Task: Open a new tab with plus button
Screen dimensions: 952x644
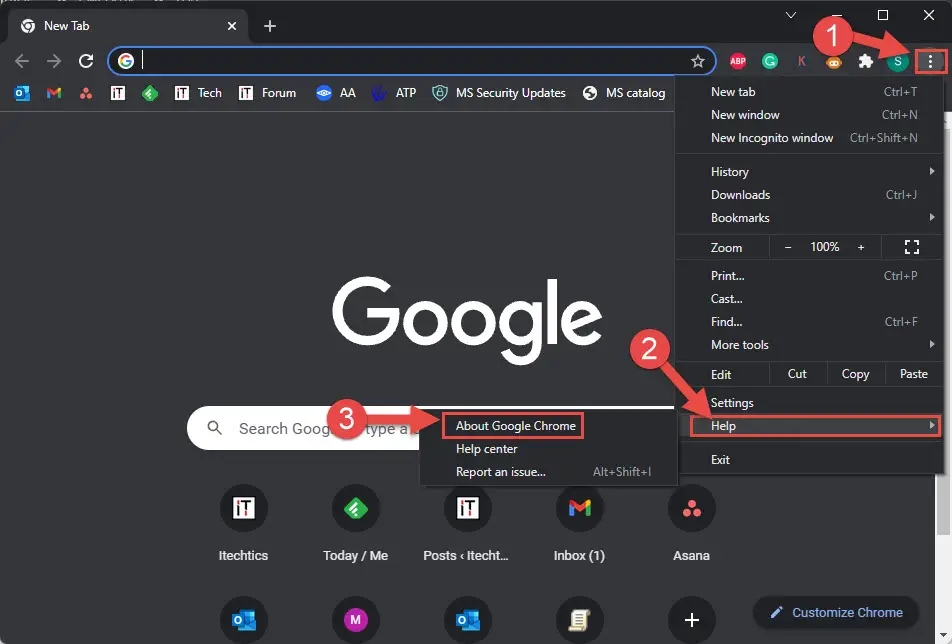Action: coord(270,26)
